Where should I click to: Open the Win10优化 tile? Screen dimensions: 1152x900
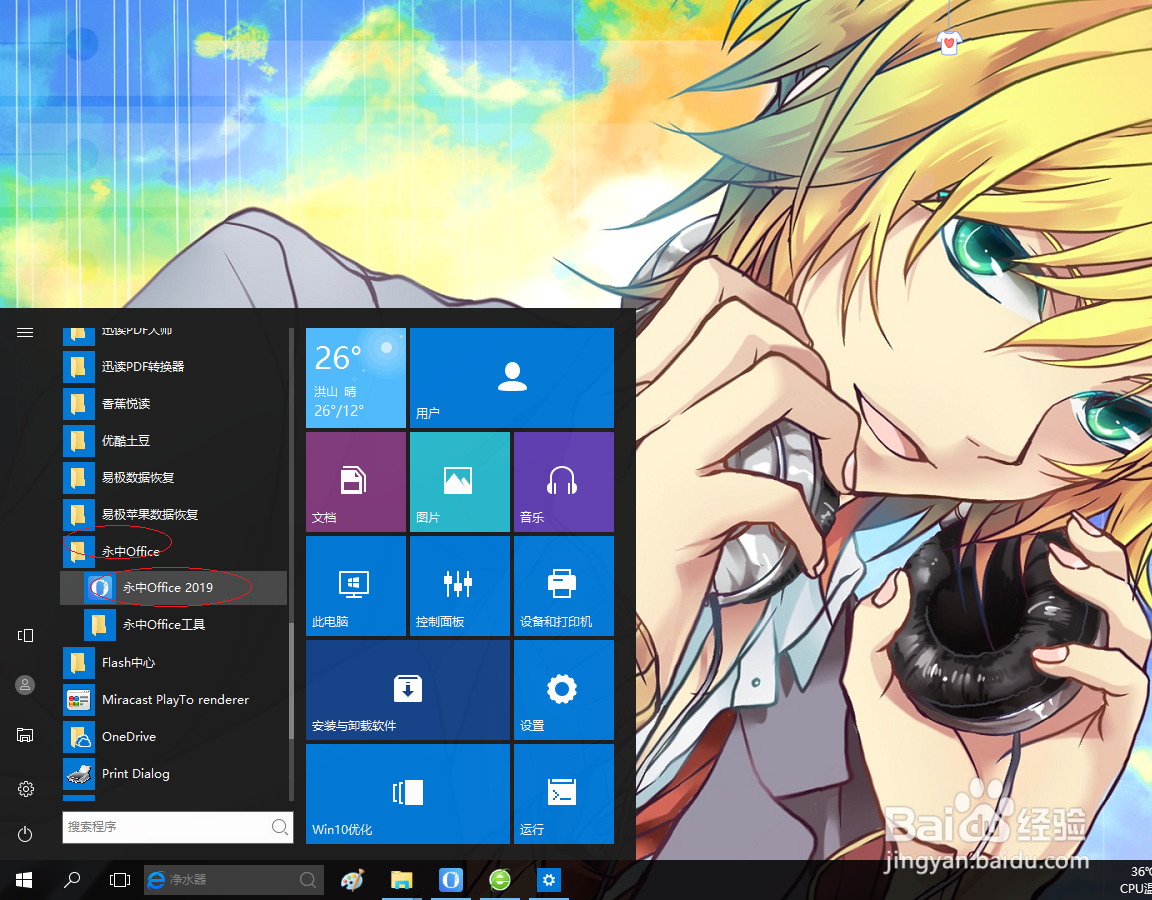click(408, 793)
